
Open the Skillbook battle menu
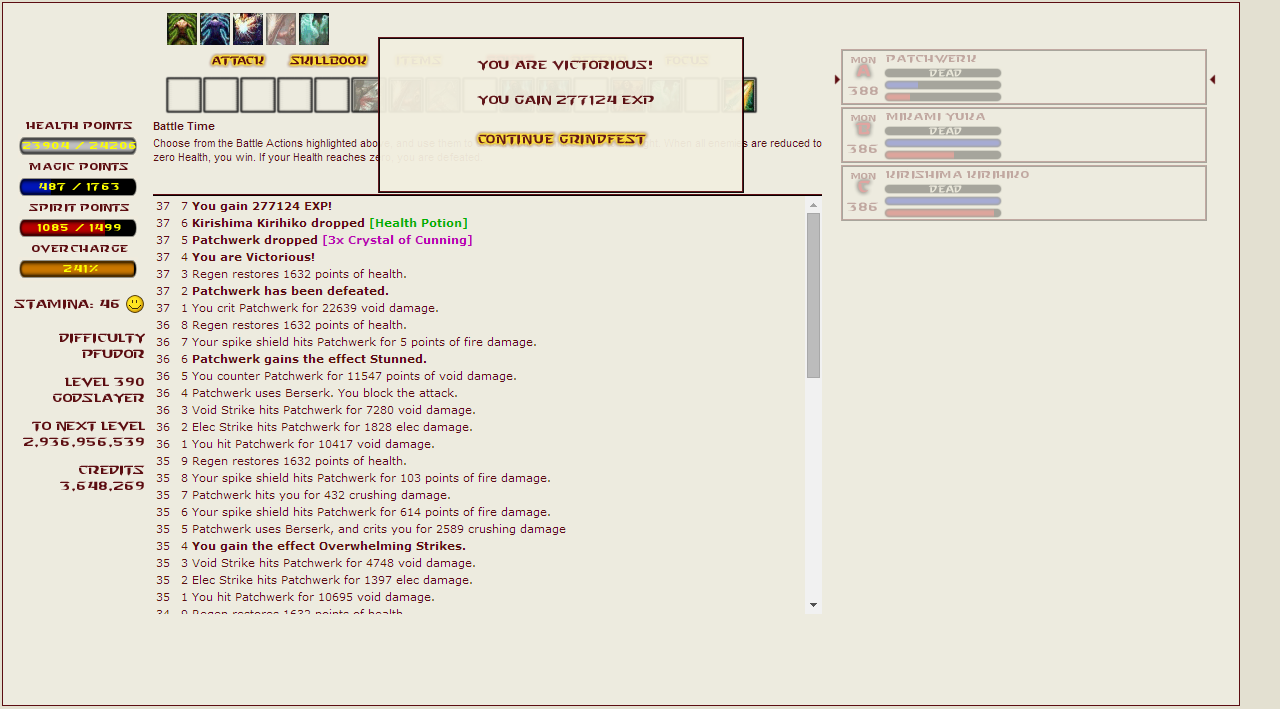(328, 61)
